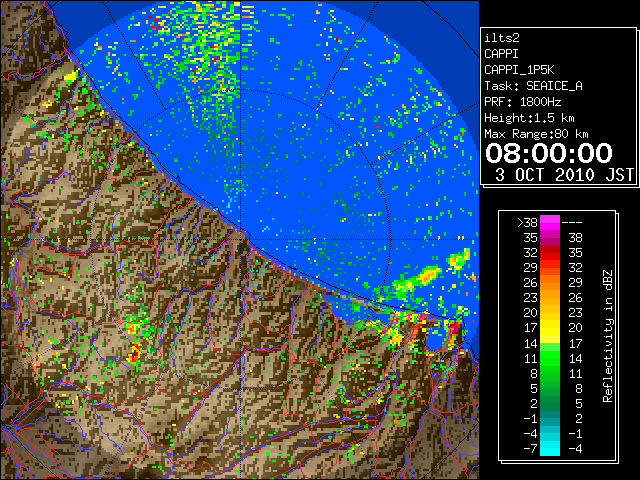Pick the cyan -7 to -4 dBZ swatch
The image size is (640, 480).
pyautogui.click(x=550, y=448)
